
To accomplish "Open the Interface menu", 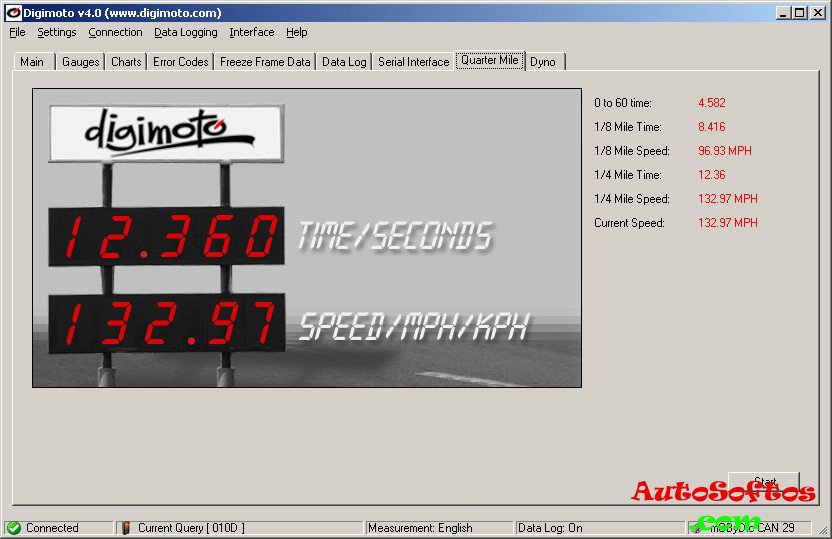I will (x=252, y=32).
